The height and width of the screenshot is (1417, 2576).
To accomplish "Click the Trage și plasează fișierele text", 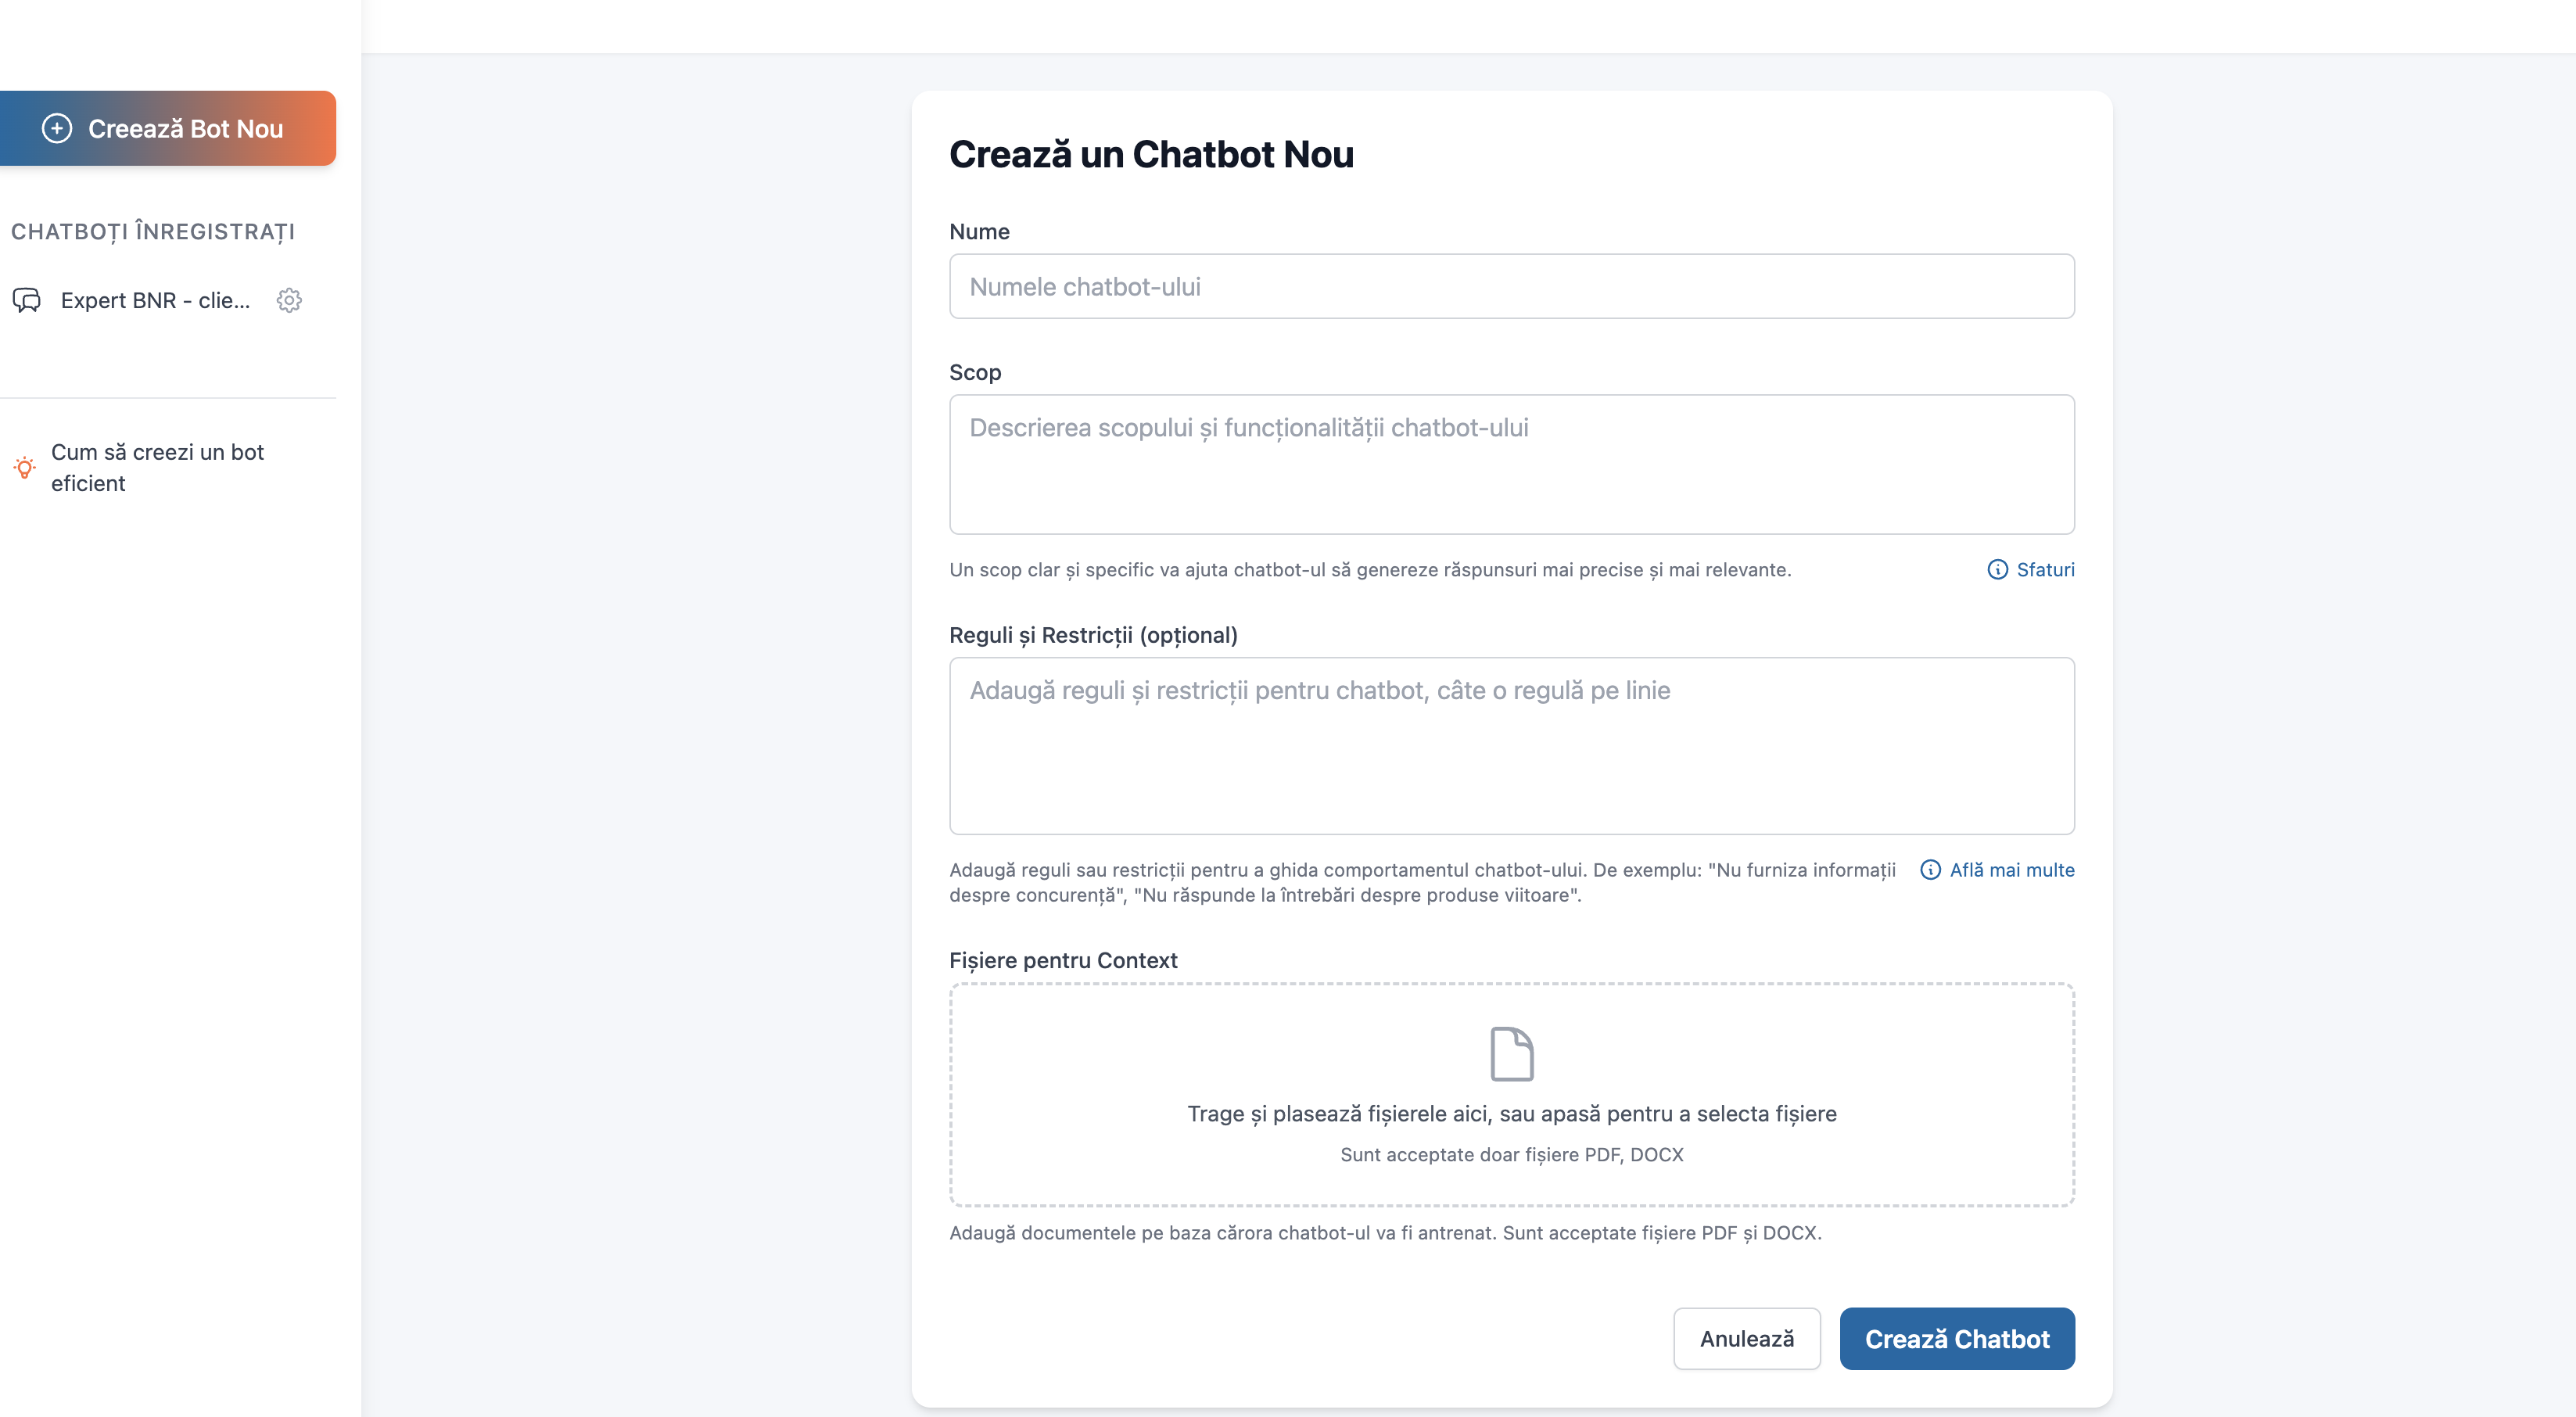I will click(x=1511, y=1114).
